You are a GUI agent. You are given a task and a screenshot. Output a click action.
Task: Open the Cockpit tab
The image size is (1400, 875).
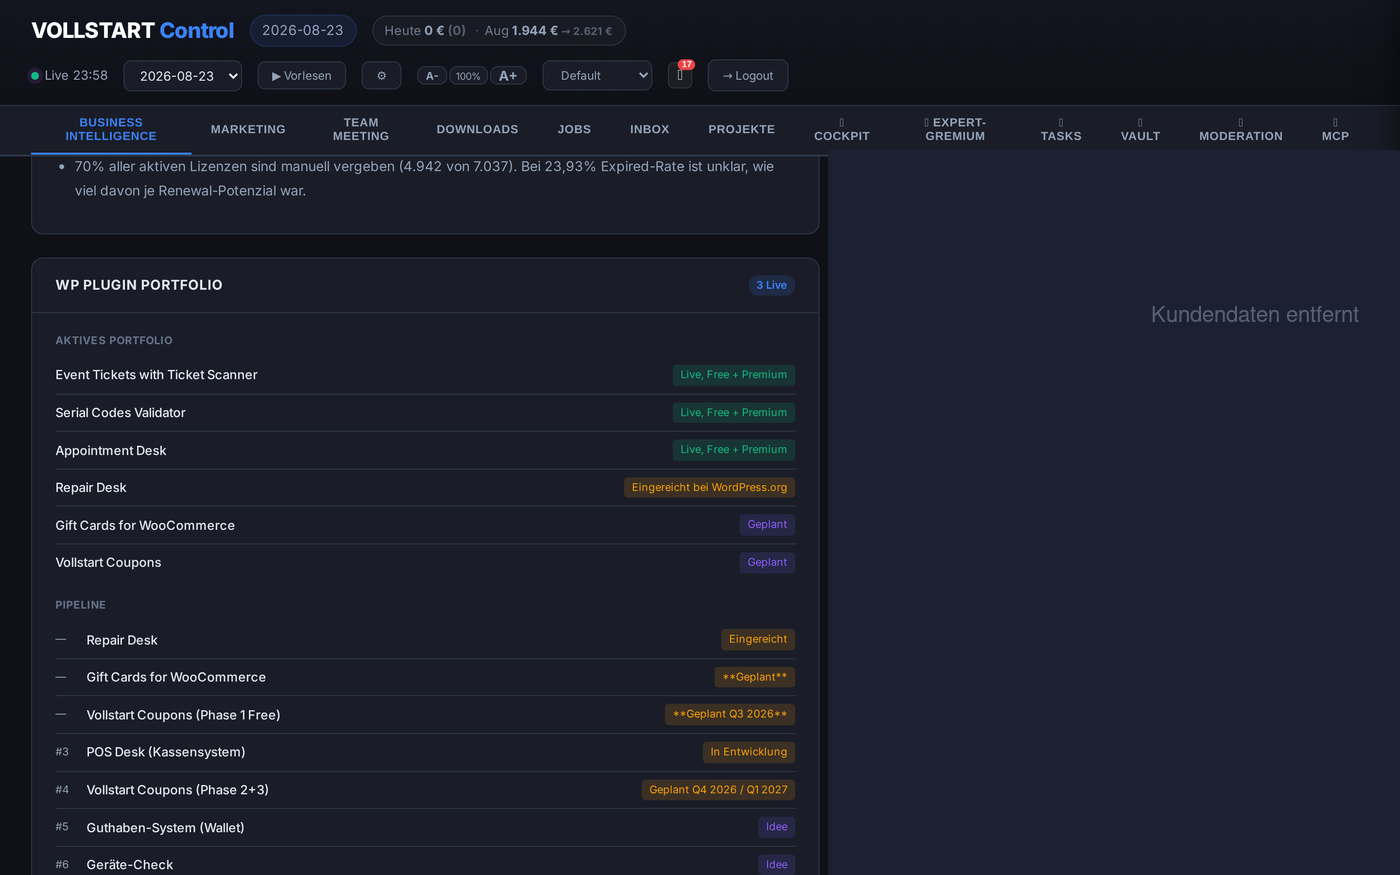pos(842,129)
